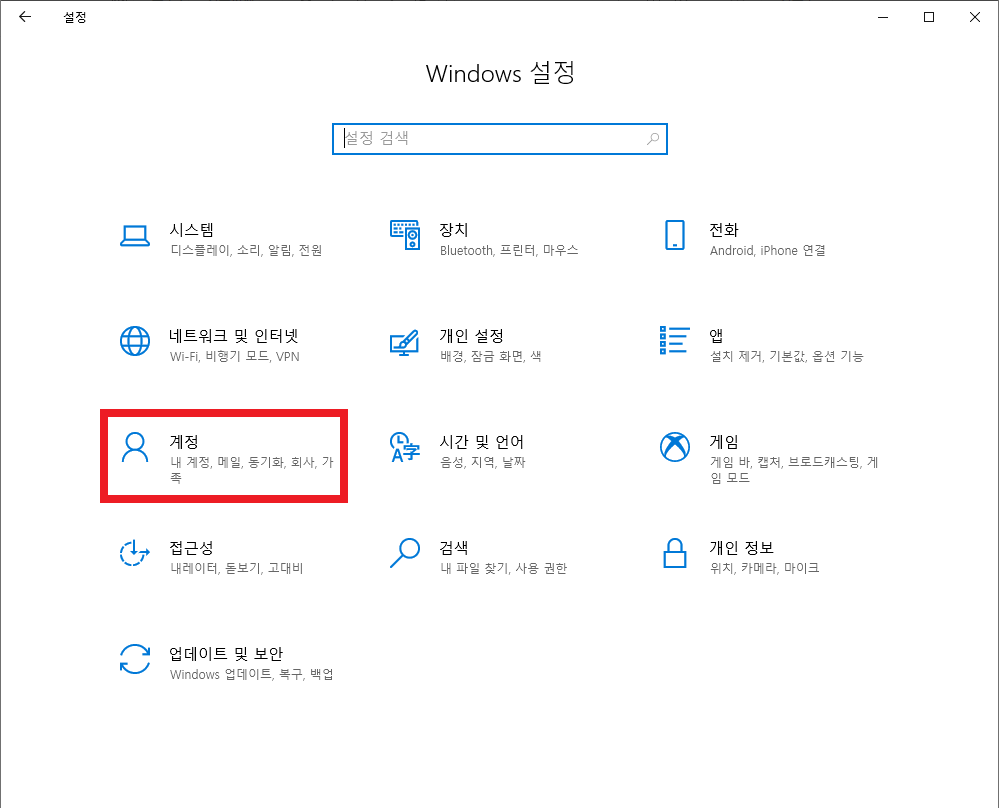Screen dimensions: 999x808
Task: Select the 장치 heading
Action: (454, 229)
